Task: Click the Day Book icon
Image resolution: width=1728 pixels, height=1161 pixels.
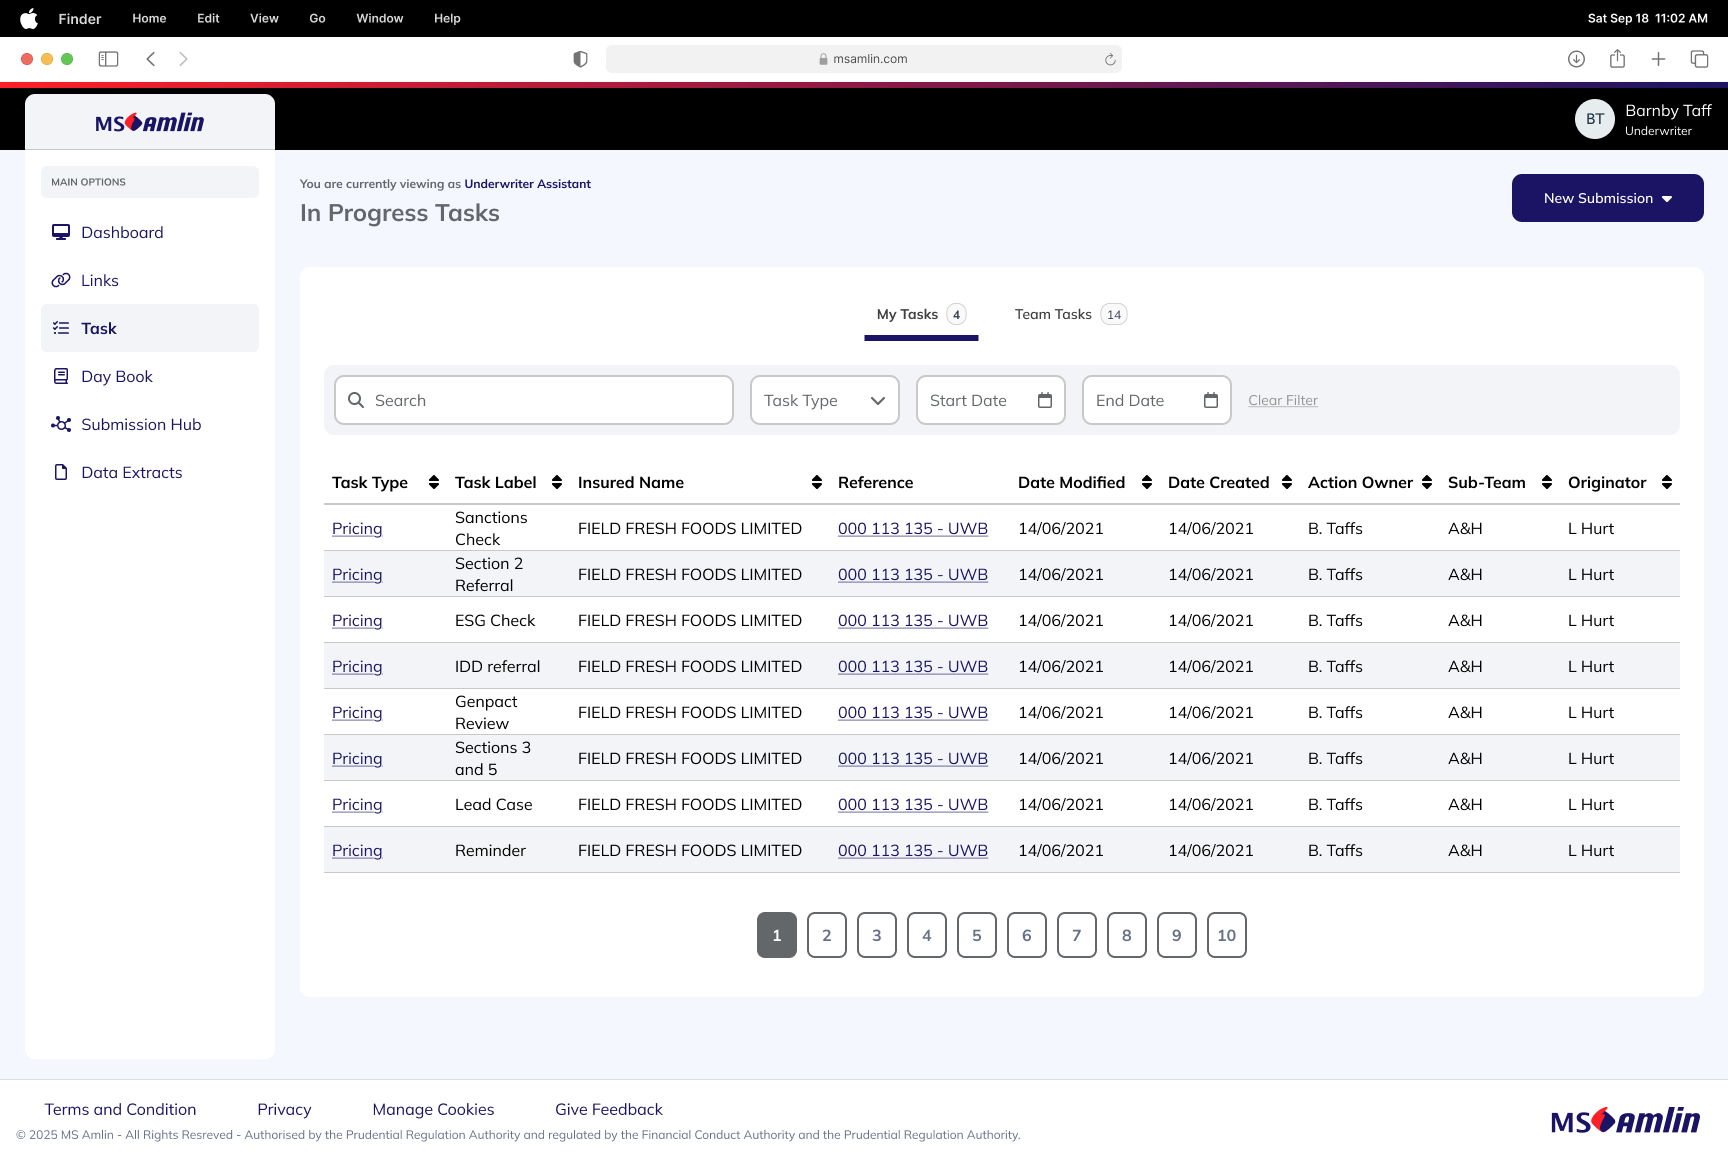Action: (x=61, y=376)
